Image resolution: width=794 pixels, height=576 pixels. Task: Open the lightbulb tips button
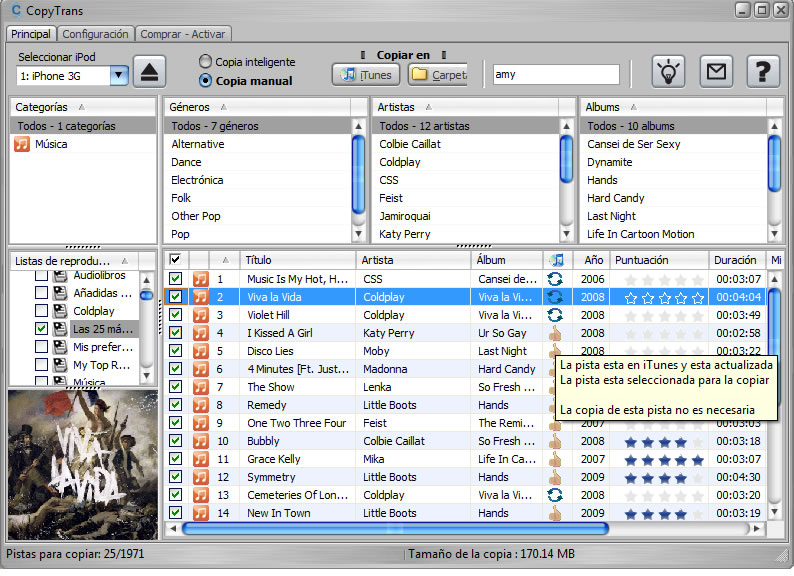coord(668,71)
